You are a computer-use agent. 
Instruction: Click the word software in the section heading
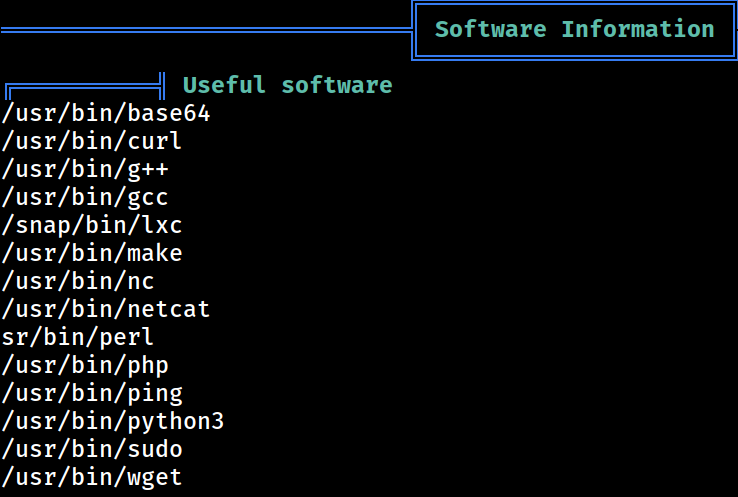337,85
